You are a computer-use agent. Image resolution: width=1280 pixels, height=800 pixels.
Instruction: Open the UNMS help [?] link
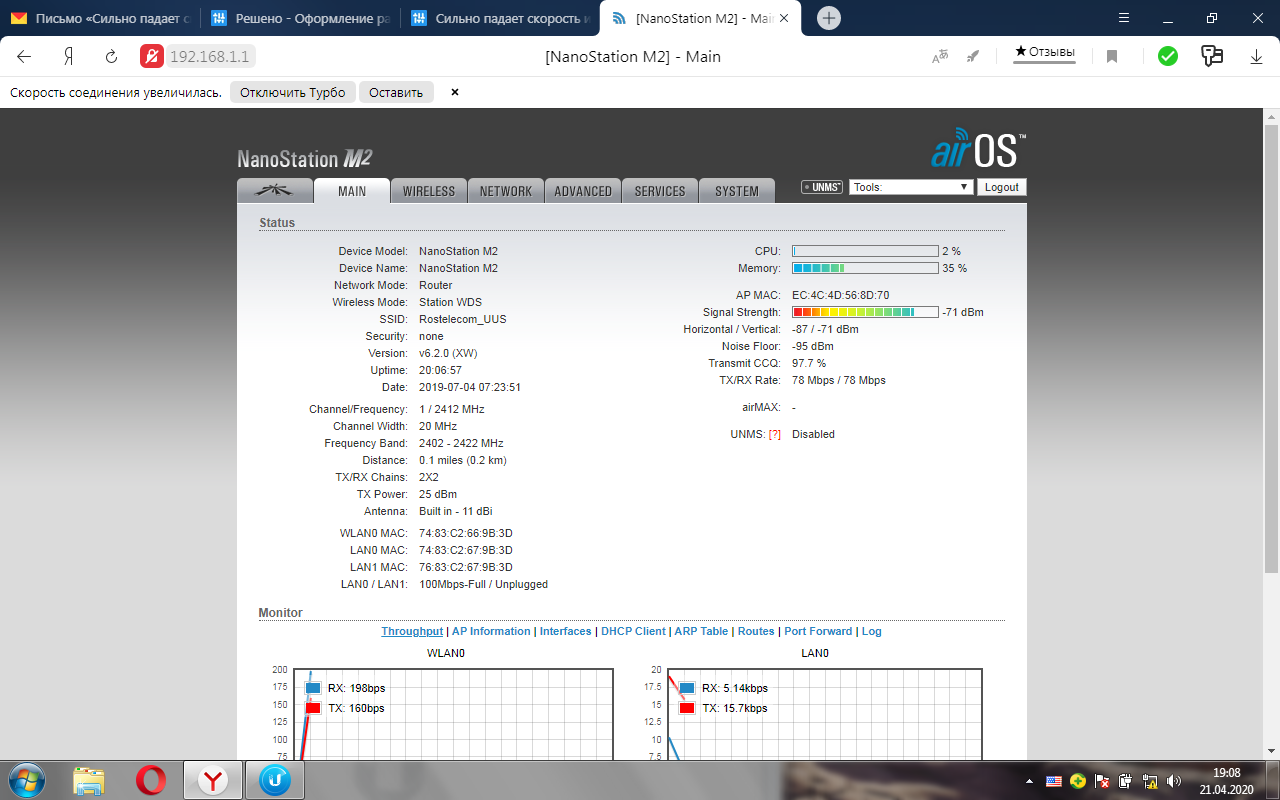coord(775,434)
